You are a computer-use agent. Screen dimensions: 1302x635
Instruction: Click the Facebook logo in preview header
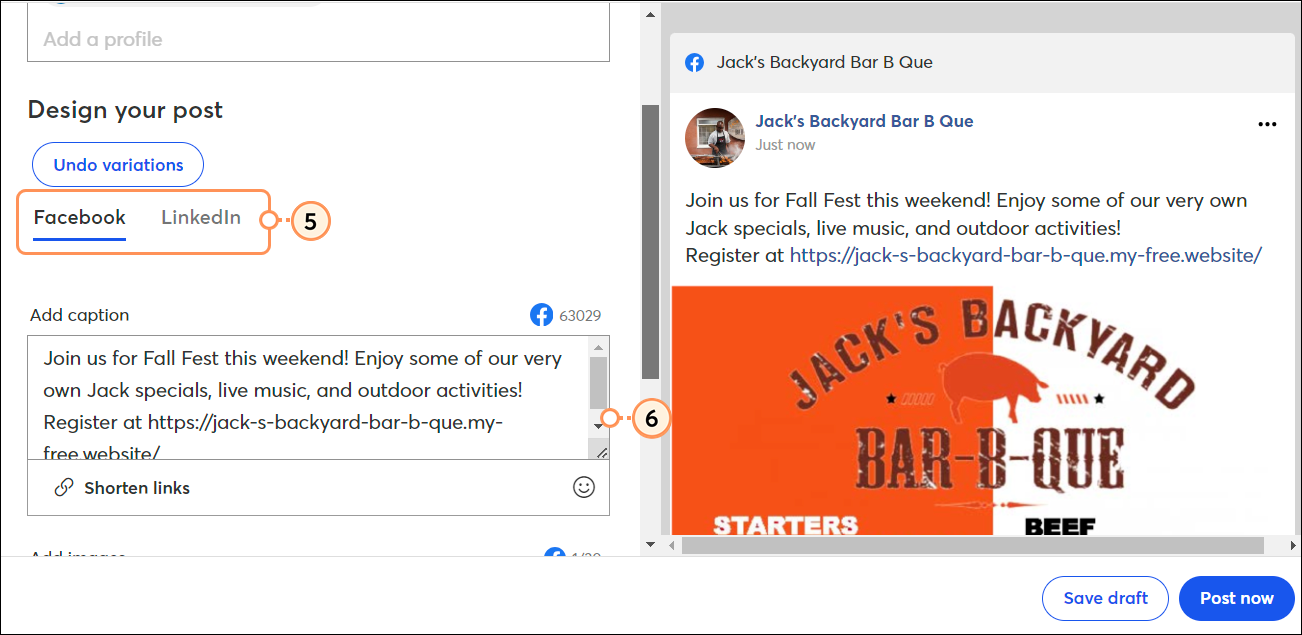694,62
